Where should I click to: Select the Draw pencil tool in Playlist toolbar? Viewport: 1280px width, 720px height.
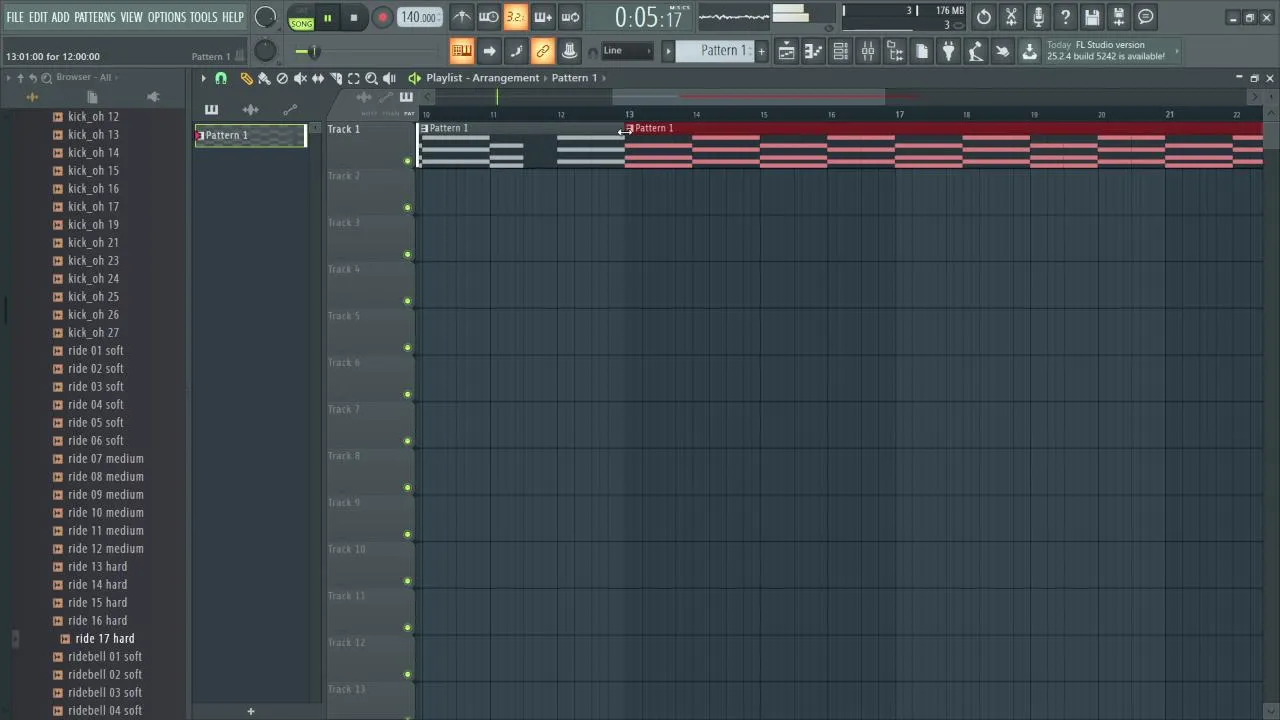[x=246, y=78]
